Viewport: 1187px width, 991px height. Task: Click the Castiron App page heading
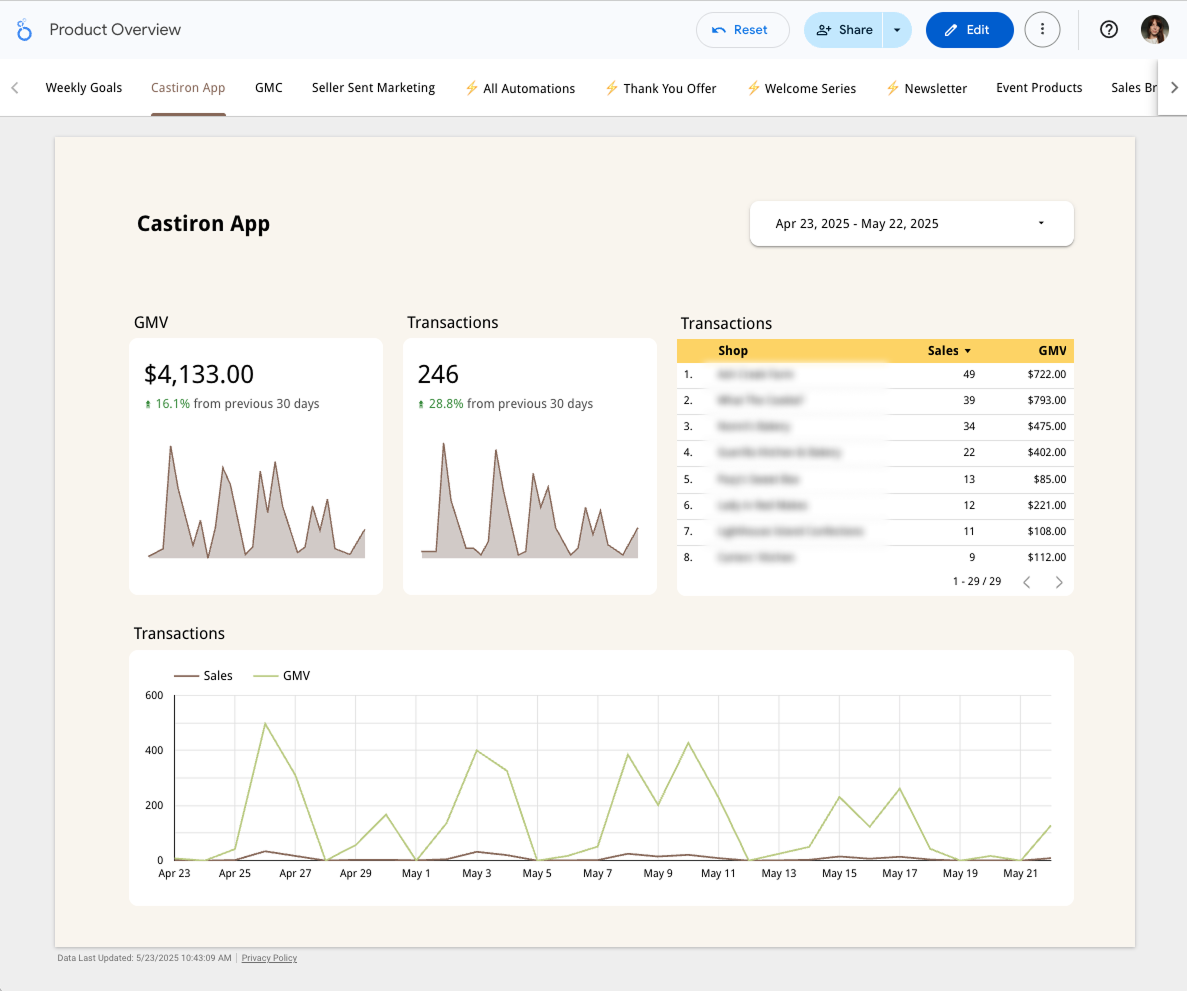(203, 223)
